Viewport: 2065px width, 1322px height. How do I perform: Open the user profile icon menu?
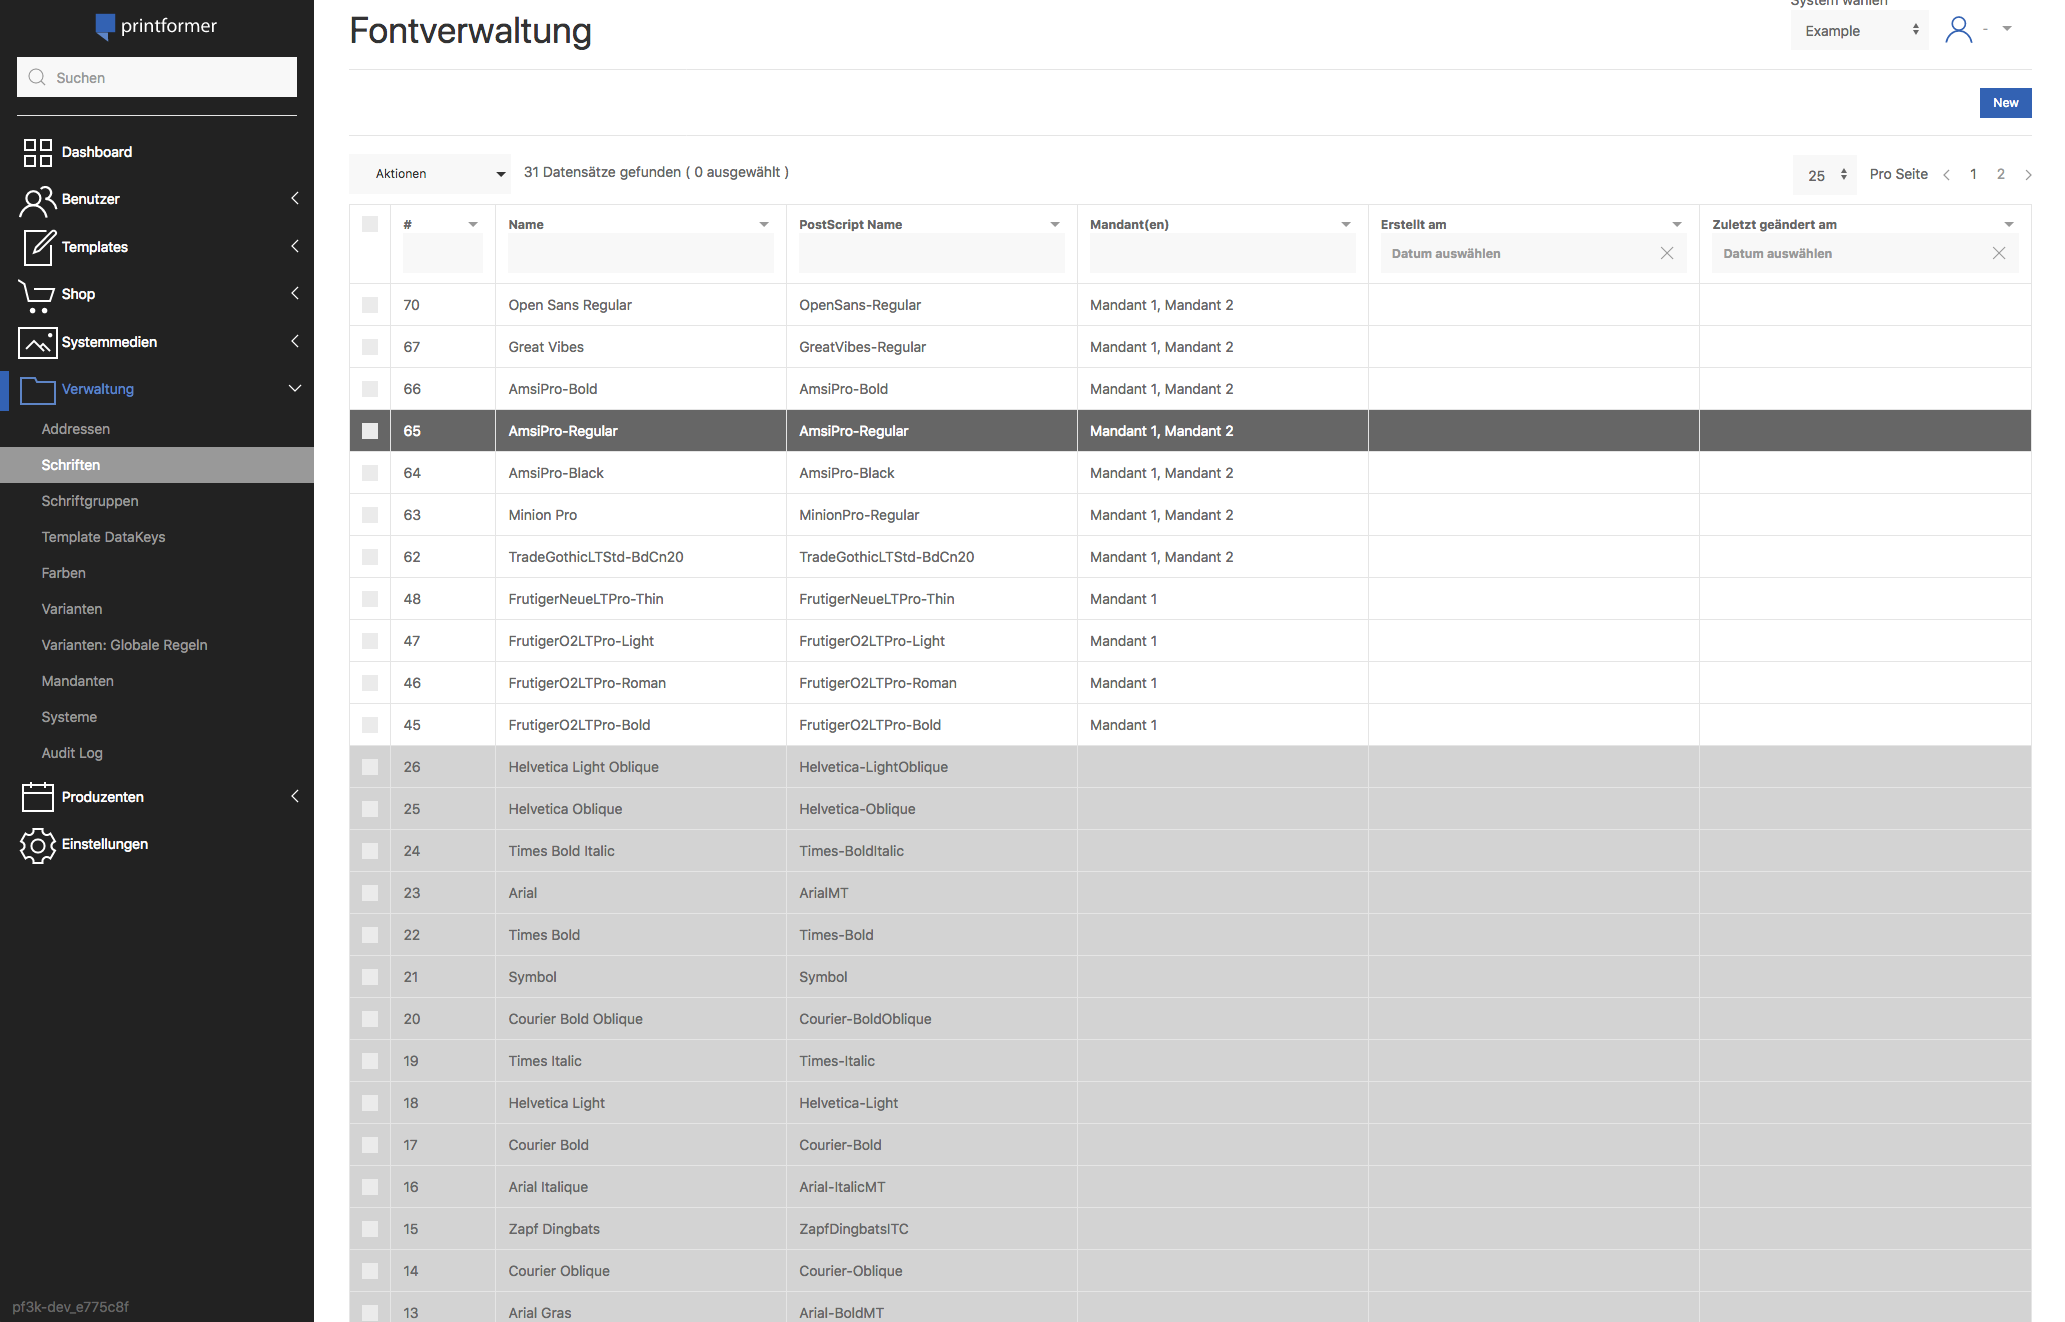[1958, 30]
